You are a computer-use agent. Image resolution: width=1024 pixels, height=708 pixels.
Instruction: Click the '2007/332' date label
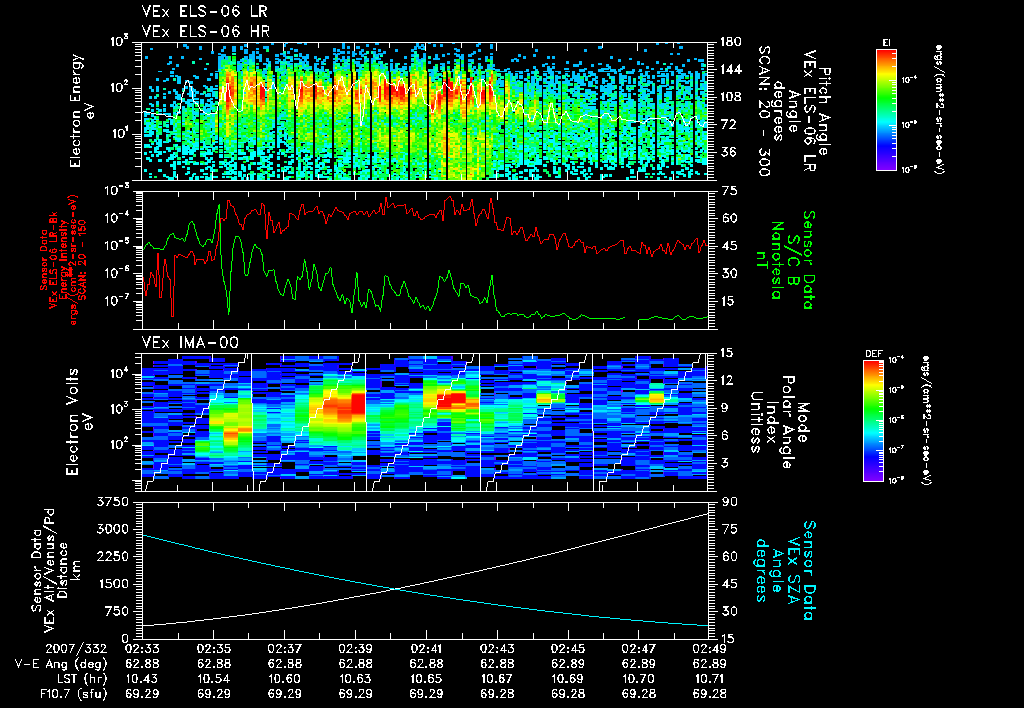74,650
